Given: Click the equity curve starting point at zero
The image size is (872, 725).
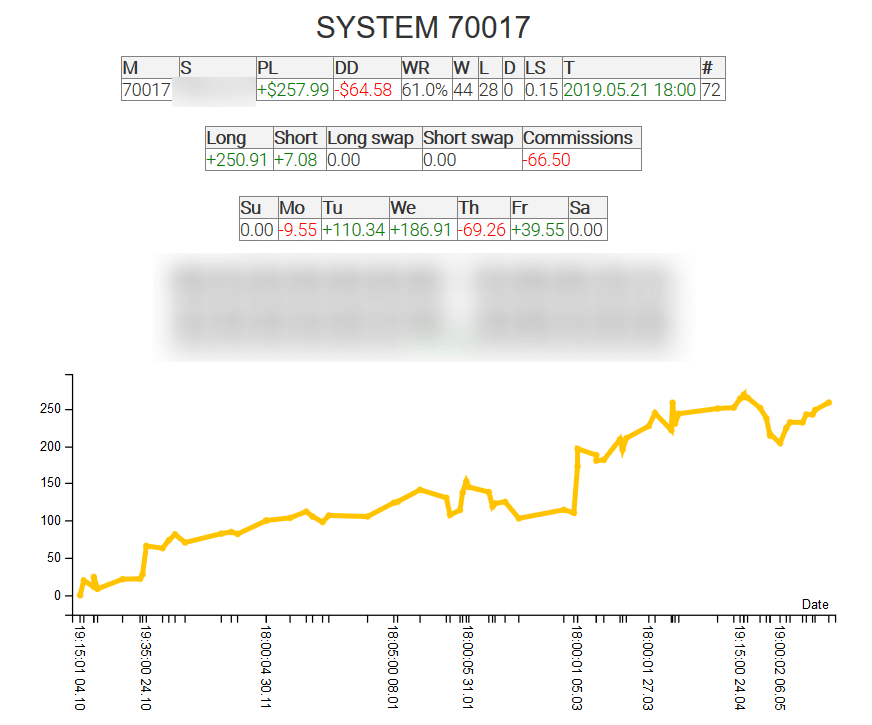Looking at the screenshot, I should tap(80, 595).
